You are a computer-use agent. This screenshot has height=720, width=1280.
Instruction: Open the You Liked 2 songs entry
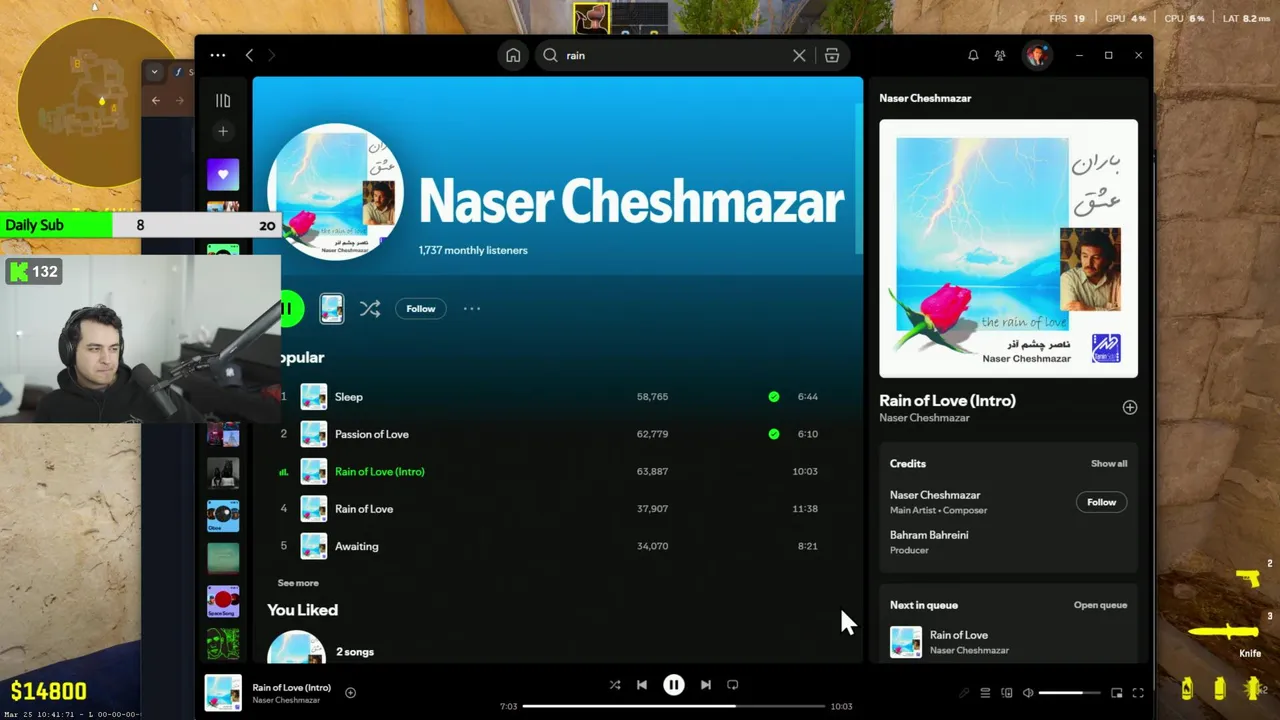click(x=355, y=652)
